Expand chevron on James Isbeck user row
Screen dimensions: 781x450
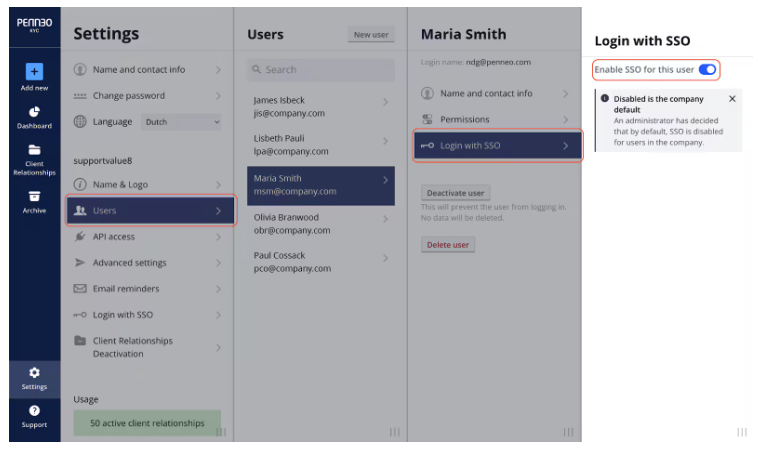tap(386, 102)
